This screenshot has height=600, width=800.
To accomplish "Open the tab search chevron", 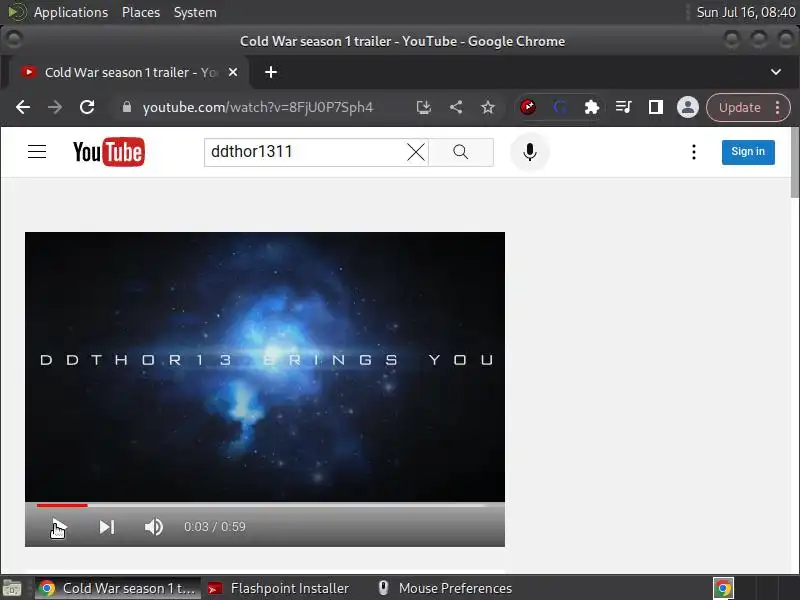I will [x=776, y=72].
